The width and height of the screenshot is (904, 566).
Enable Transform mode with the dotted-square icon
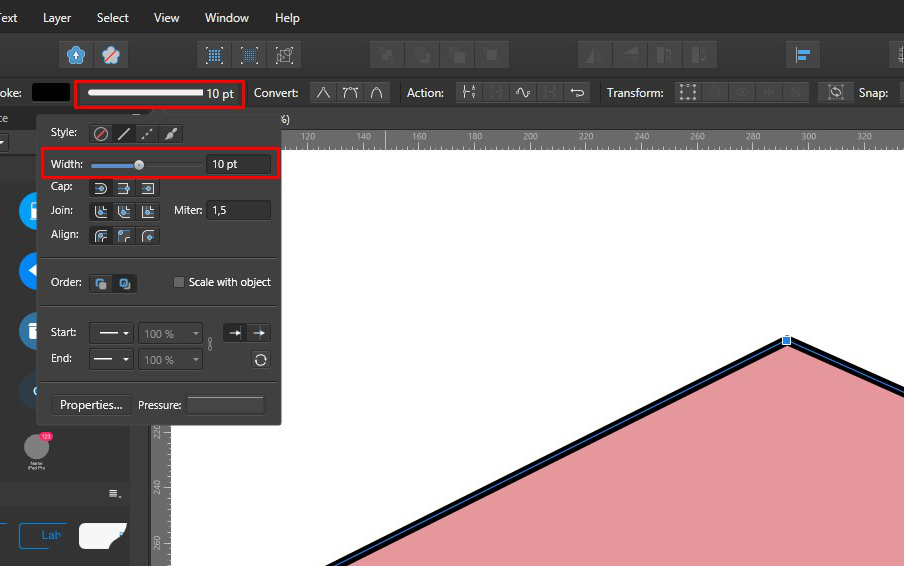[687, 93]
